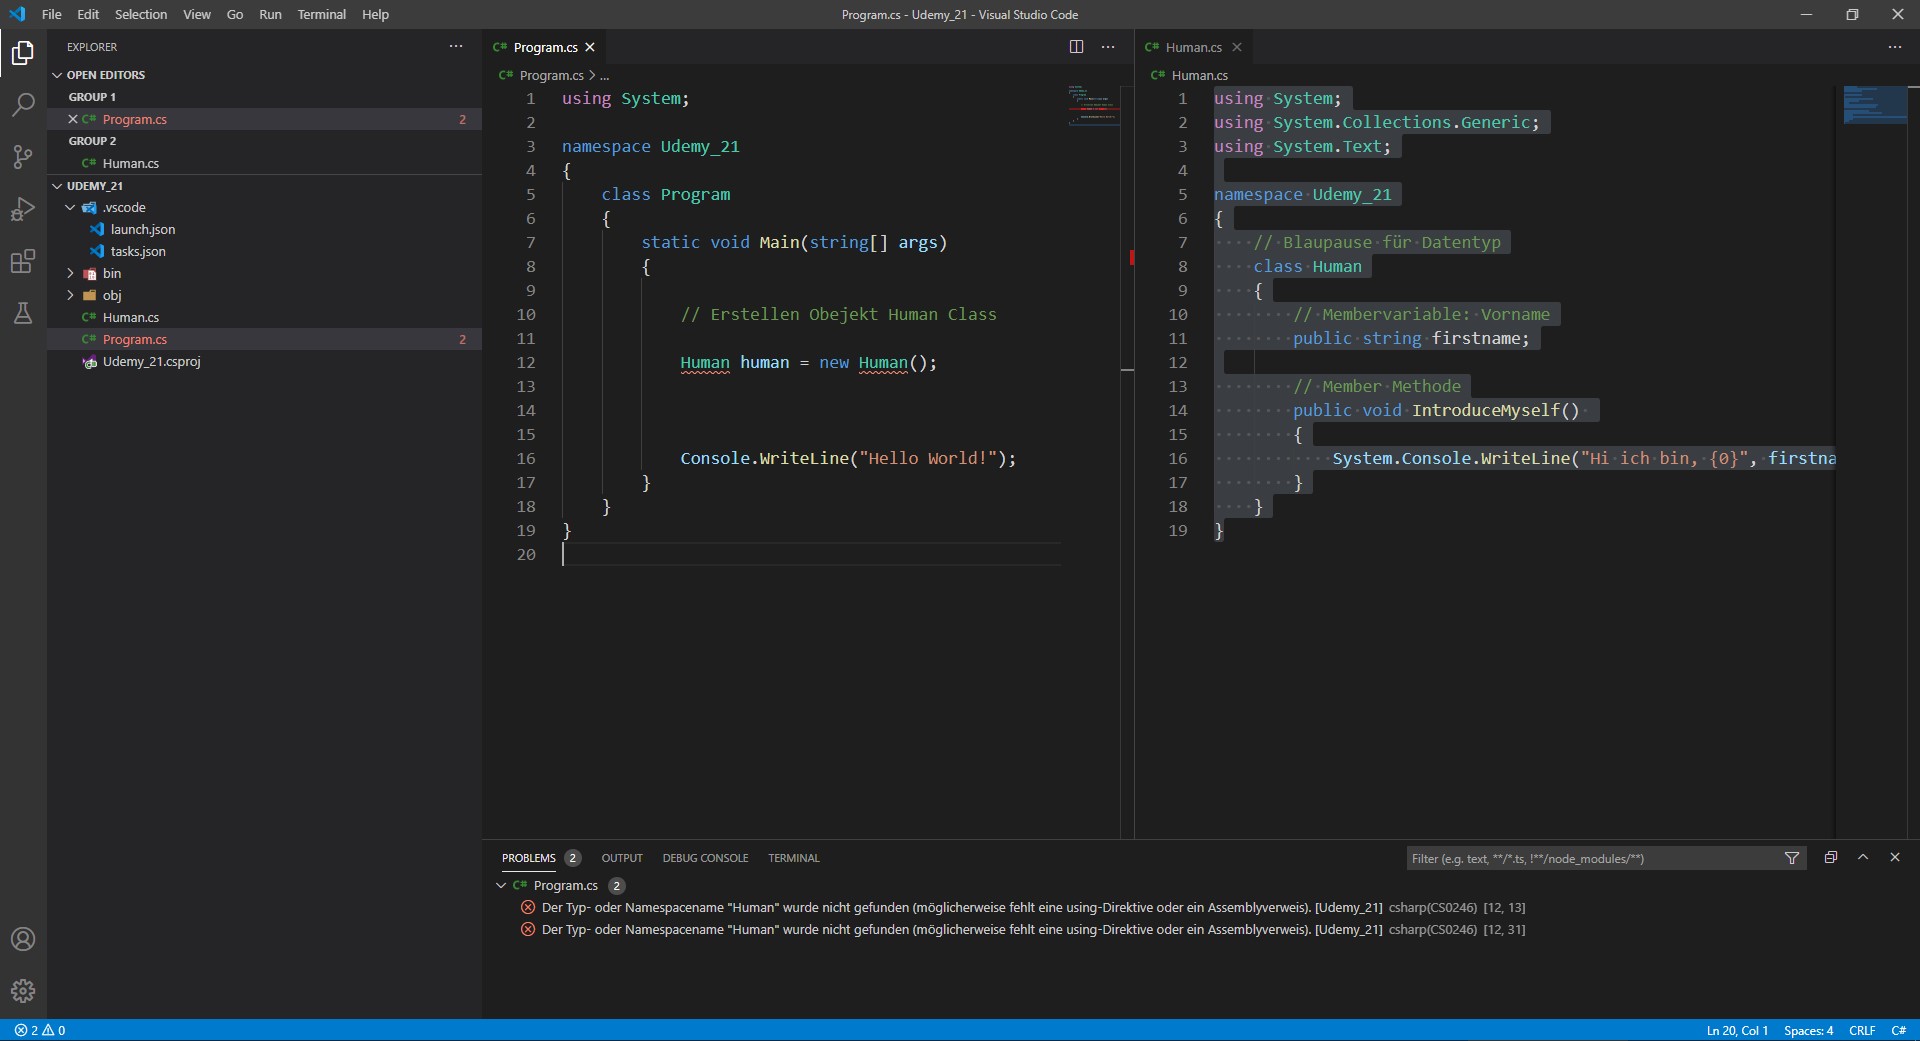Screen dimensions: 1920x1041
Task: Open the Accounts menu icon
Action: pos(23,939)
